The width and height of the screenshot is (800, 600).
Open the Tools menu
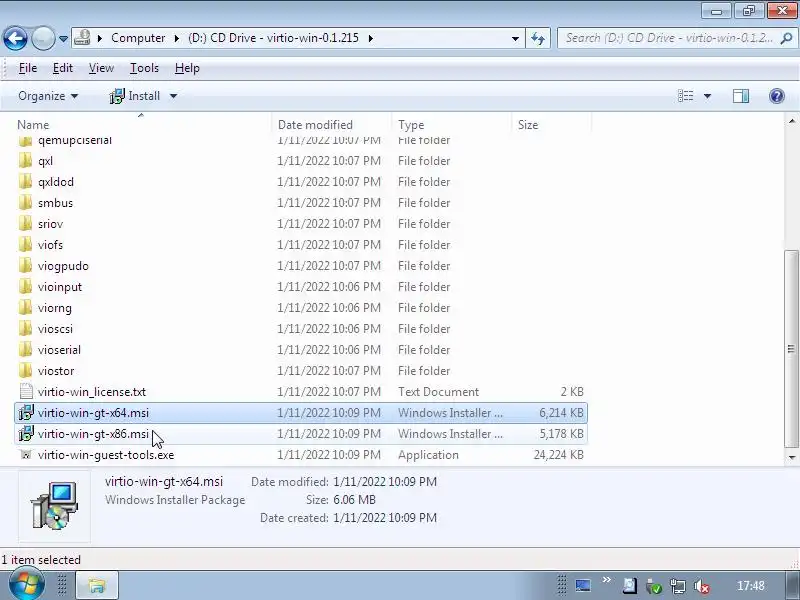pos(144,68)
